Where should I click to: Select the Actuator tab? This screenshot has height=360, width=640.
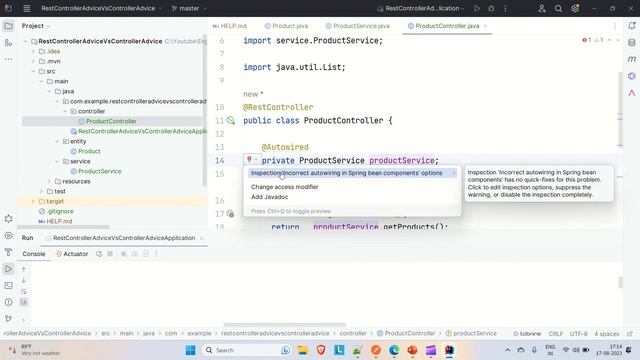[72, 254]
